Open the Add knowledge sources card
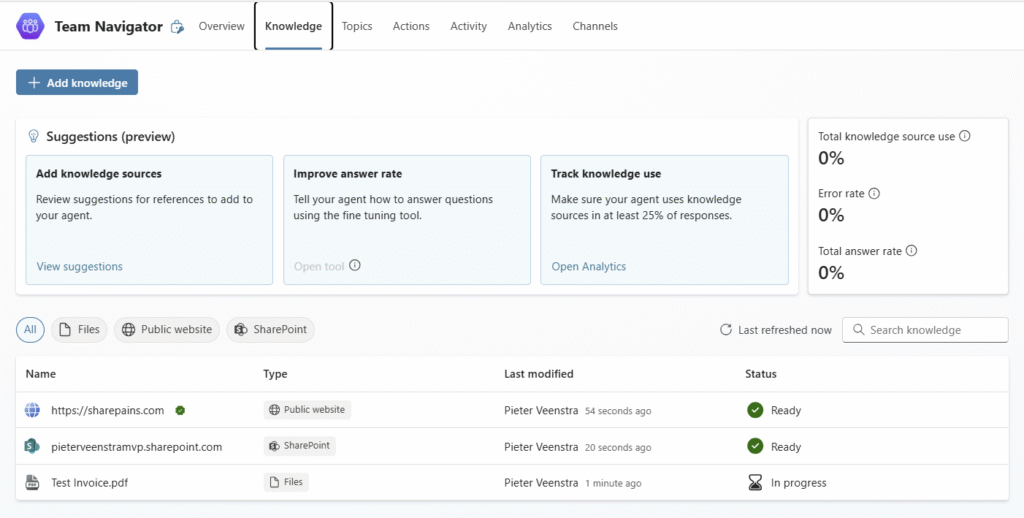Viewport: 1024px width, 518px height. [x=149, y=219]
